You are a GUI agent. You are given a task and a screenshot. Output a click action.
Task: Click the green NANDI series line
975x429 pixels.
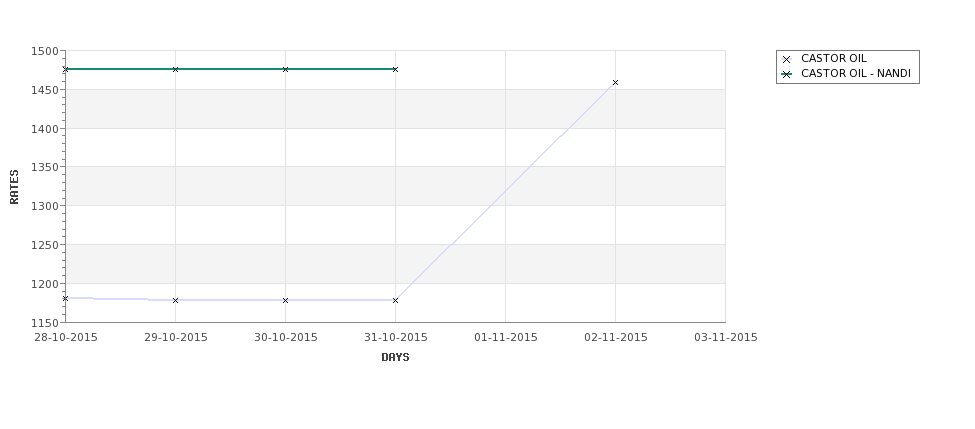point(230,69)
